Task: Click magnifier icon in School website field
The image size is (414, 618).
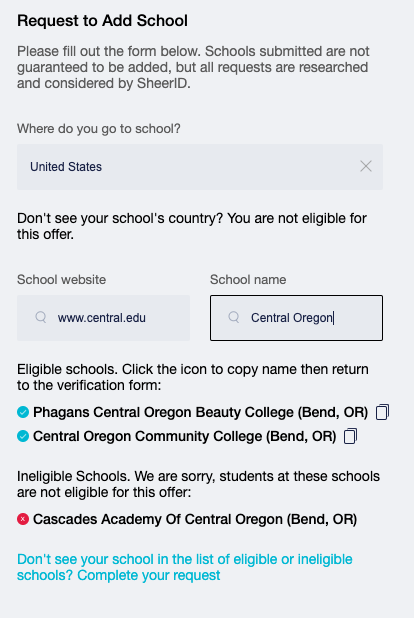Action: [x=41, y=317]
